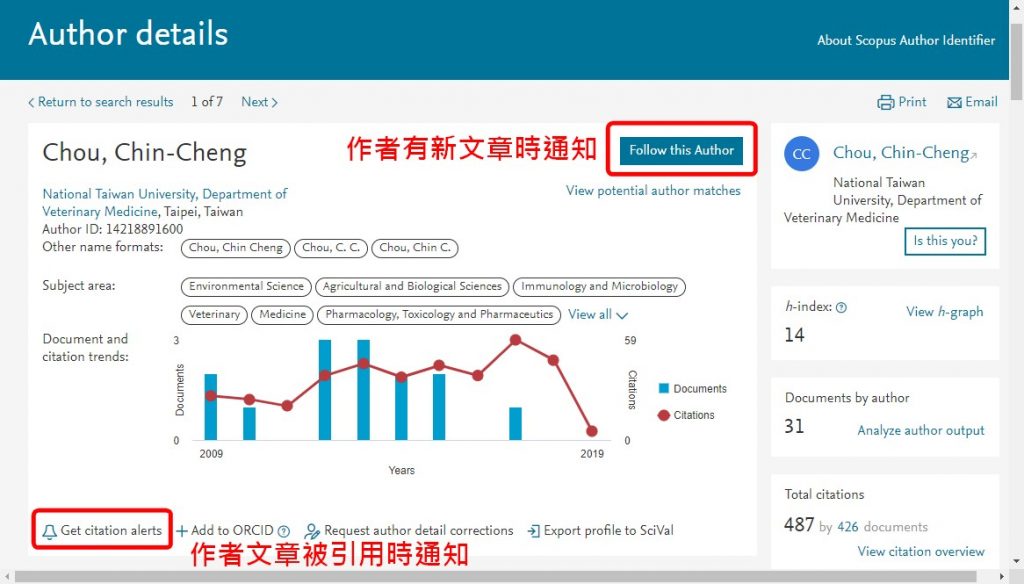Click the author corrections person icon
Screen dimensions: 1024x584
(312, 531)
